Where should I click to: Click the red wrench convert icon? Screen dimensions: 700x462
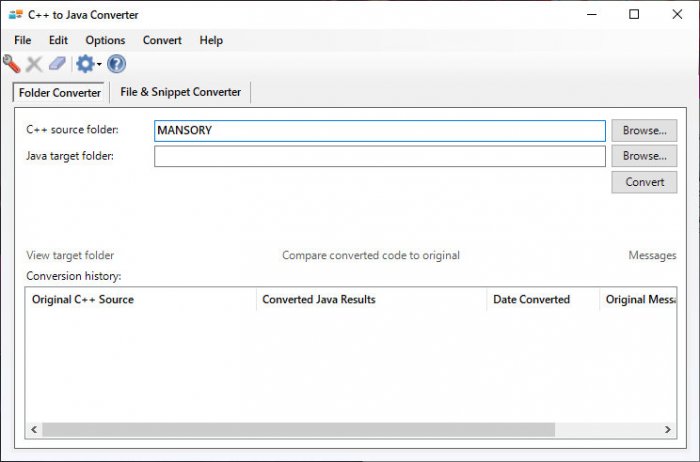(12, 64)
